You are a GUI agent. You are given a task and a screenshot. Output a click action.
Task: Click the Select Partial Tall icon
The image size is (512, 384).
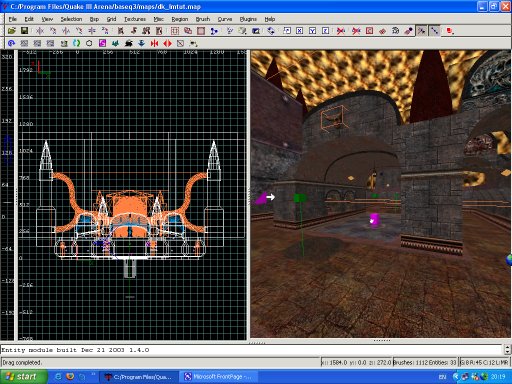146,31
